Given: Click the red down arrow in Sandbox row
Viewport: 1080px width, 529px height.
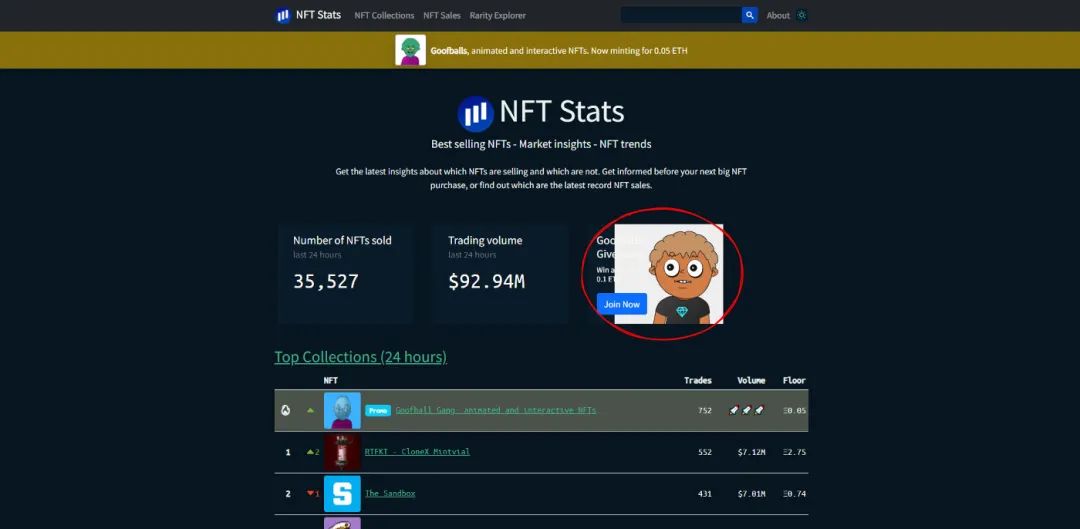Looking at the screenshot, I should click(x=310, y=494).
